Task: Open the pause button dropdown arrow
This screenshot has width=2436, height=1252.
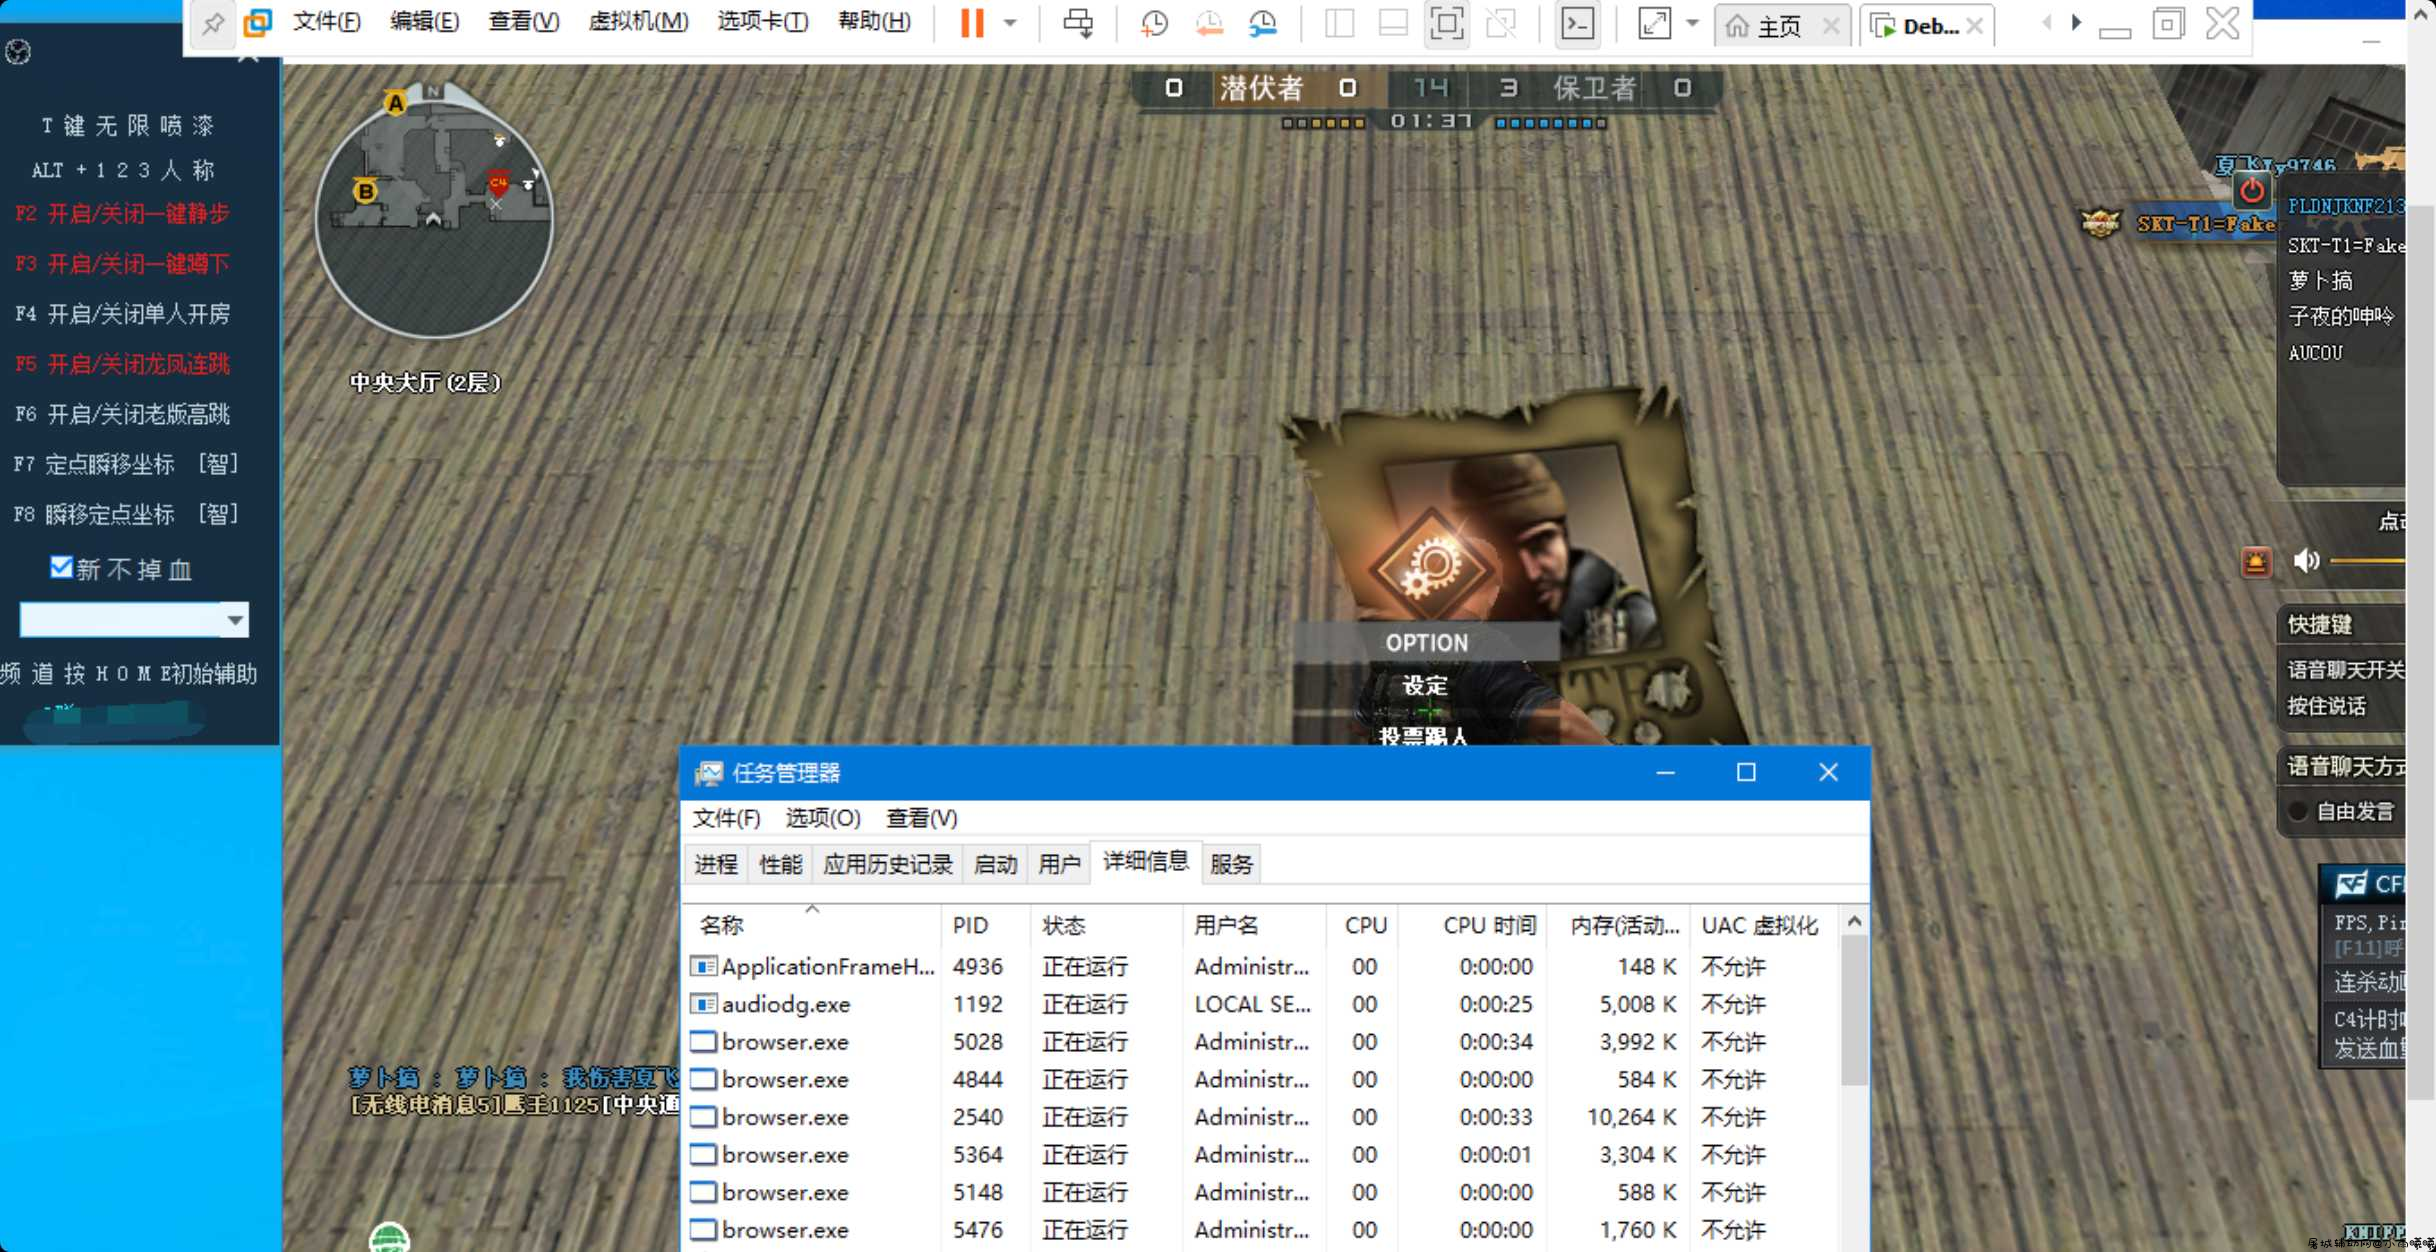Action: (1010, 23)
